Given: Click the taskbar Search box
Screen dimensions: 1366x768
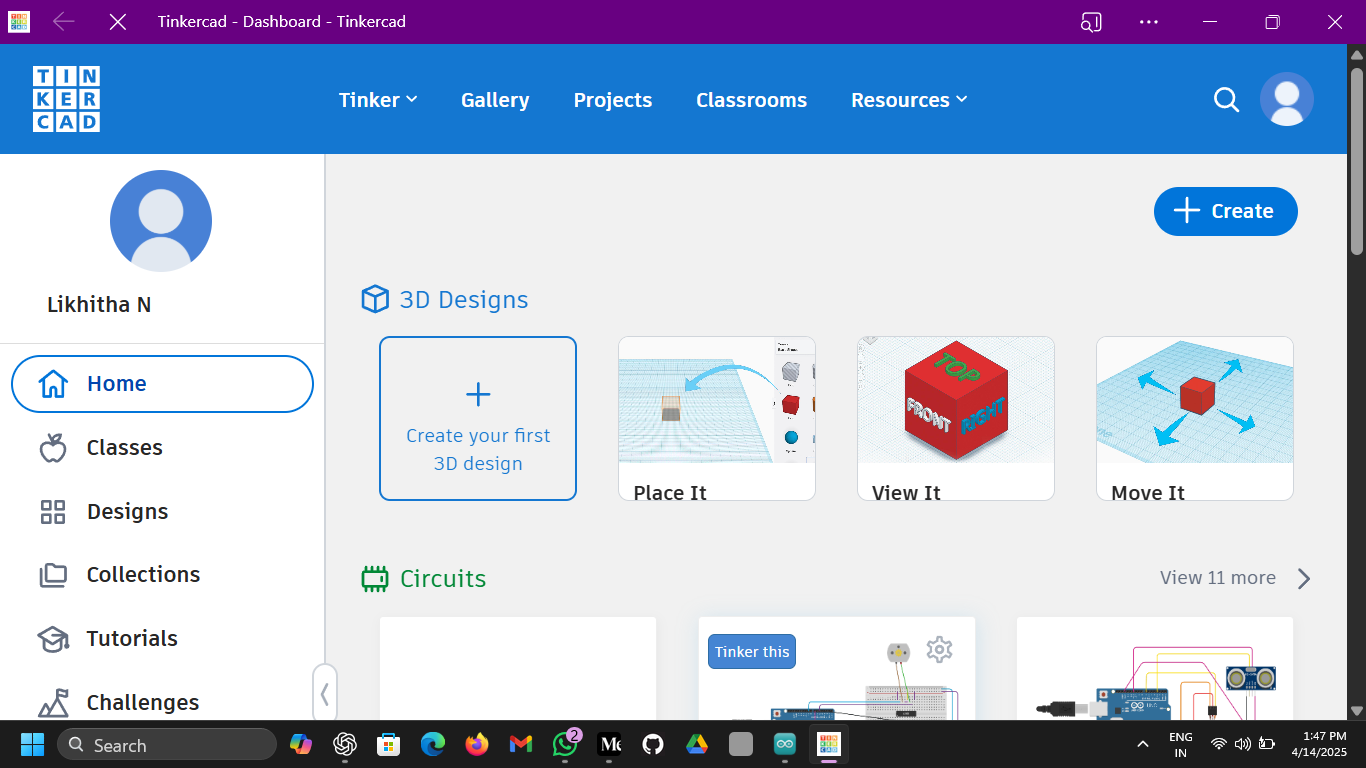Looking at the screenshot, I should 167,745.
